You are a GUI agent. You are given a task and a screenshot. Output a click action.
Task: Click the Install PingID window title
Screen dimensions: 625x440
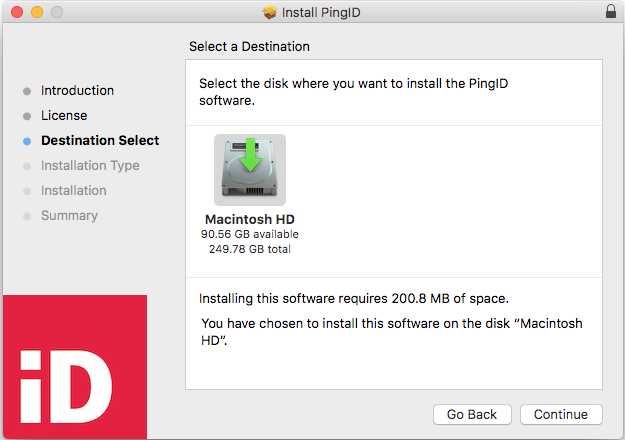click(x=320, y=12)
